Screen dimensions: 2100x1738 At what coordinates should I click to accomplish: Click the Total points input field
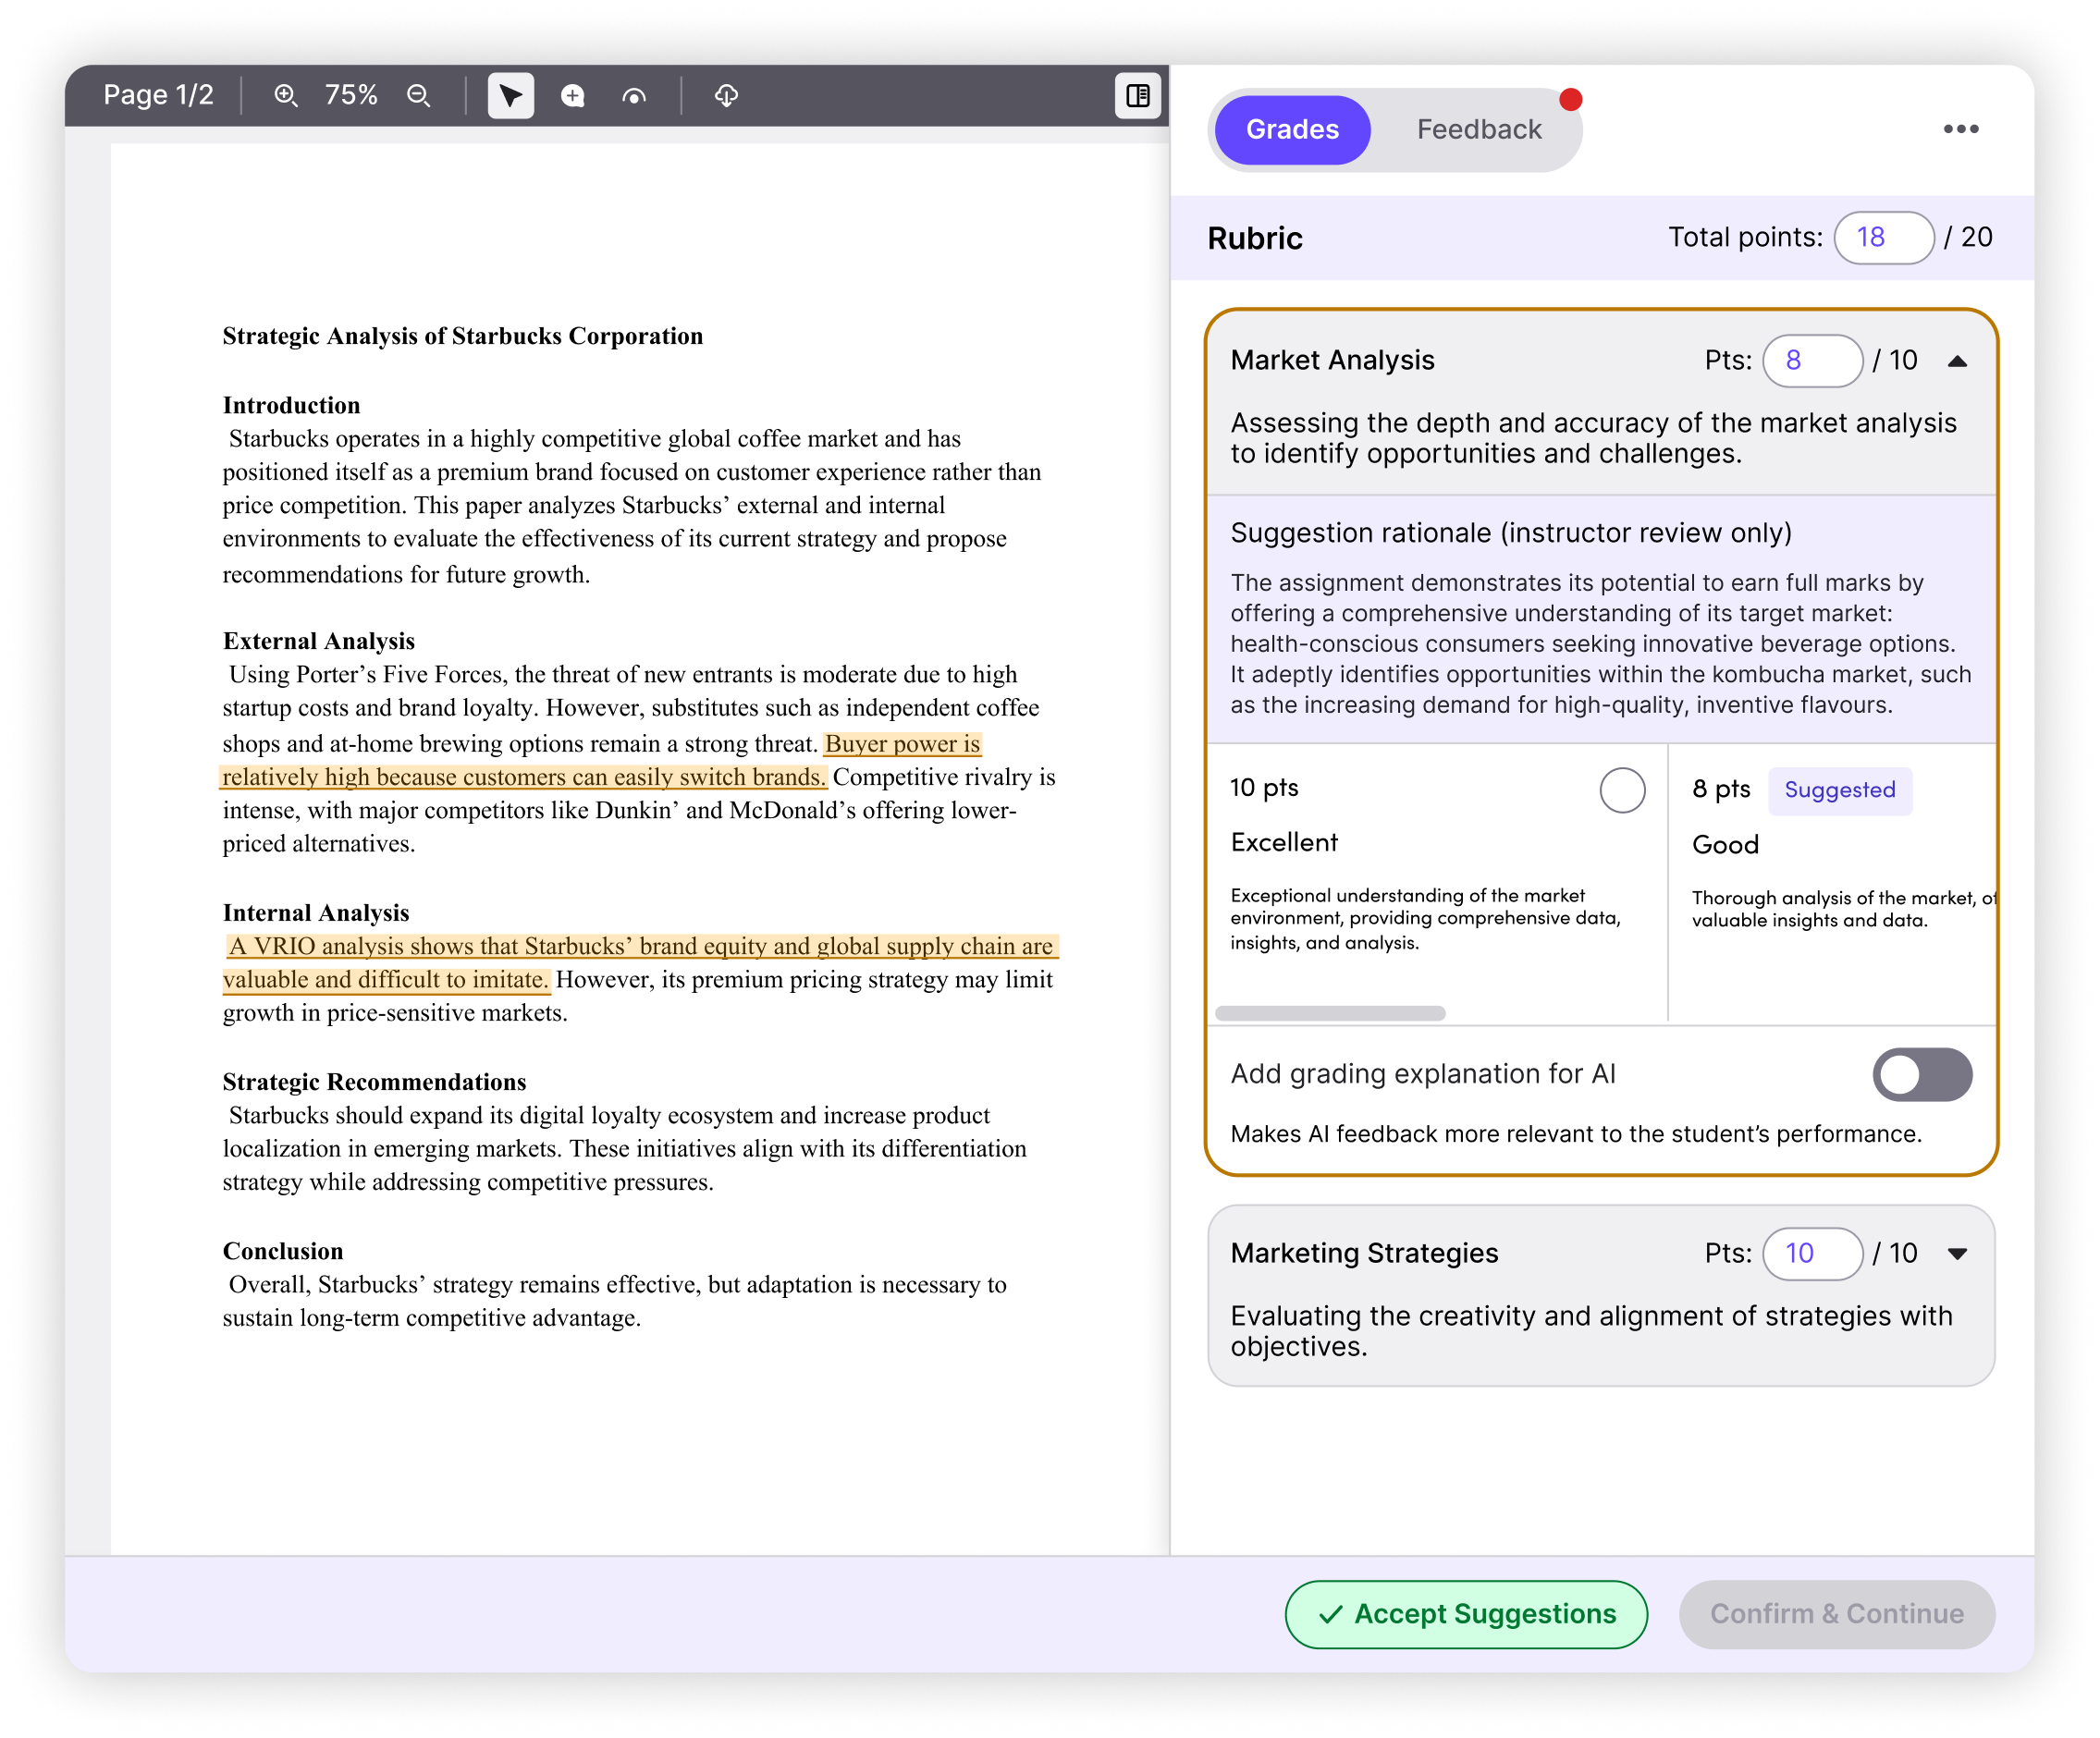point(1882,238)
